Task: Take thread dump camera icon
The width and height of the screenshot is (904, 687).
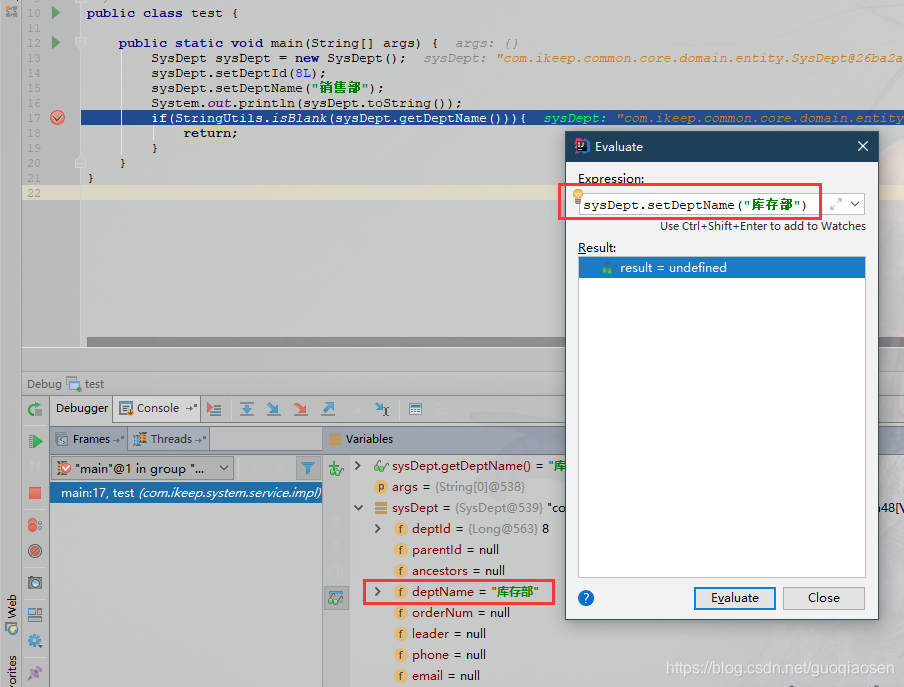Action: pos(35,583)
